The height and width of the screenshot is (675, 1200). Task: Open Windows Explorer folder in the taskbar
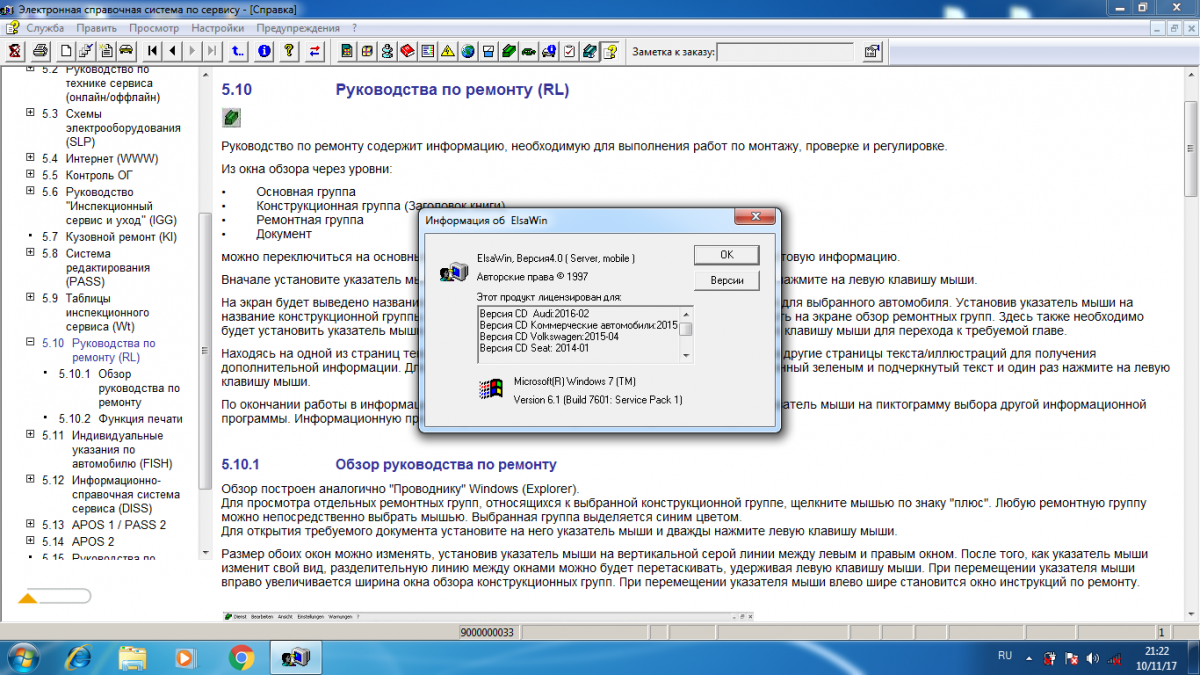coord(132,657)
